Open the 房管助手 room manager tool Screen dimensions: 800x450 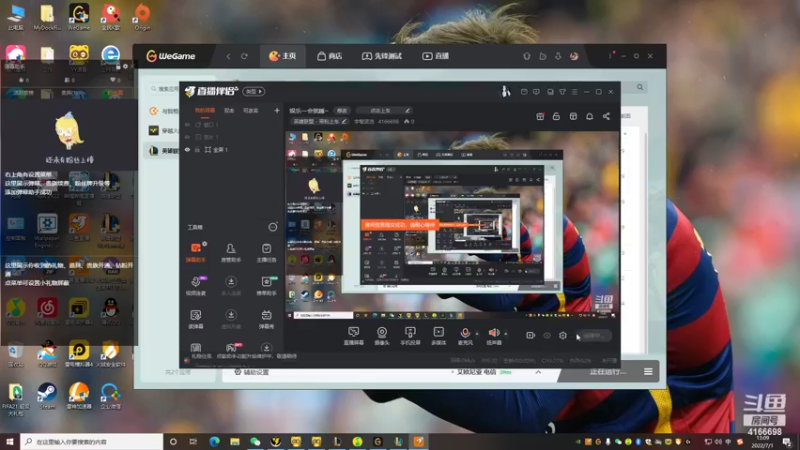click(x=231, y=252)
